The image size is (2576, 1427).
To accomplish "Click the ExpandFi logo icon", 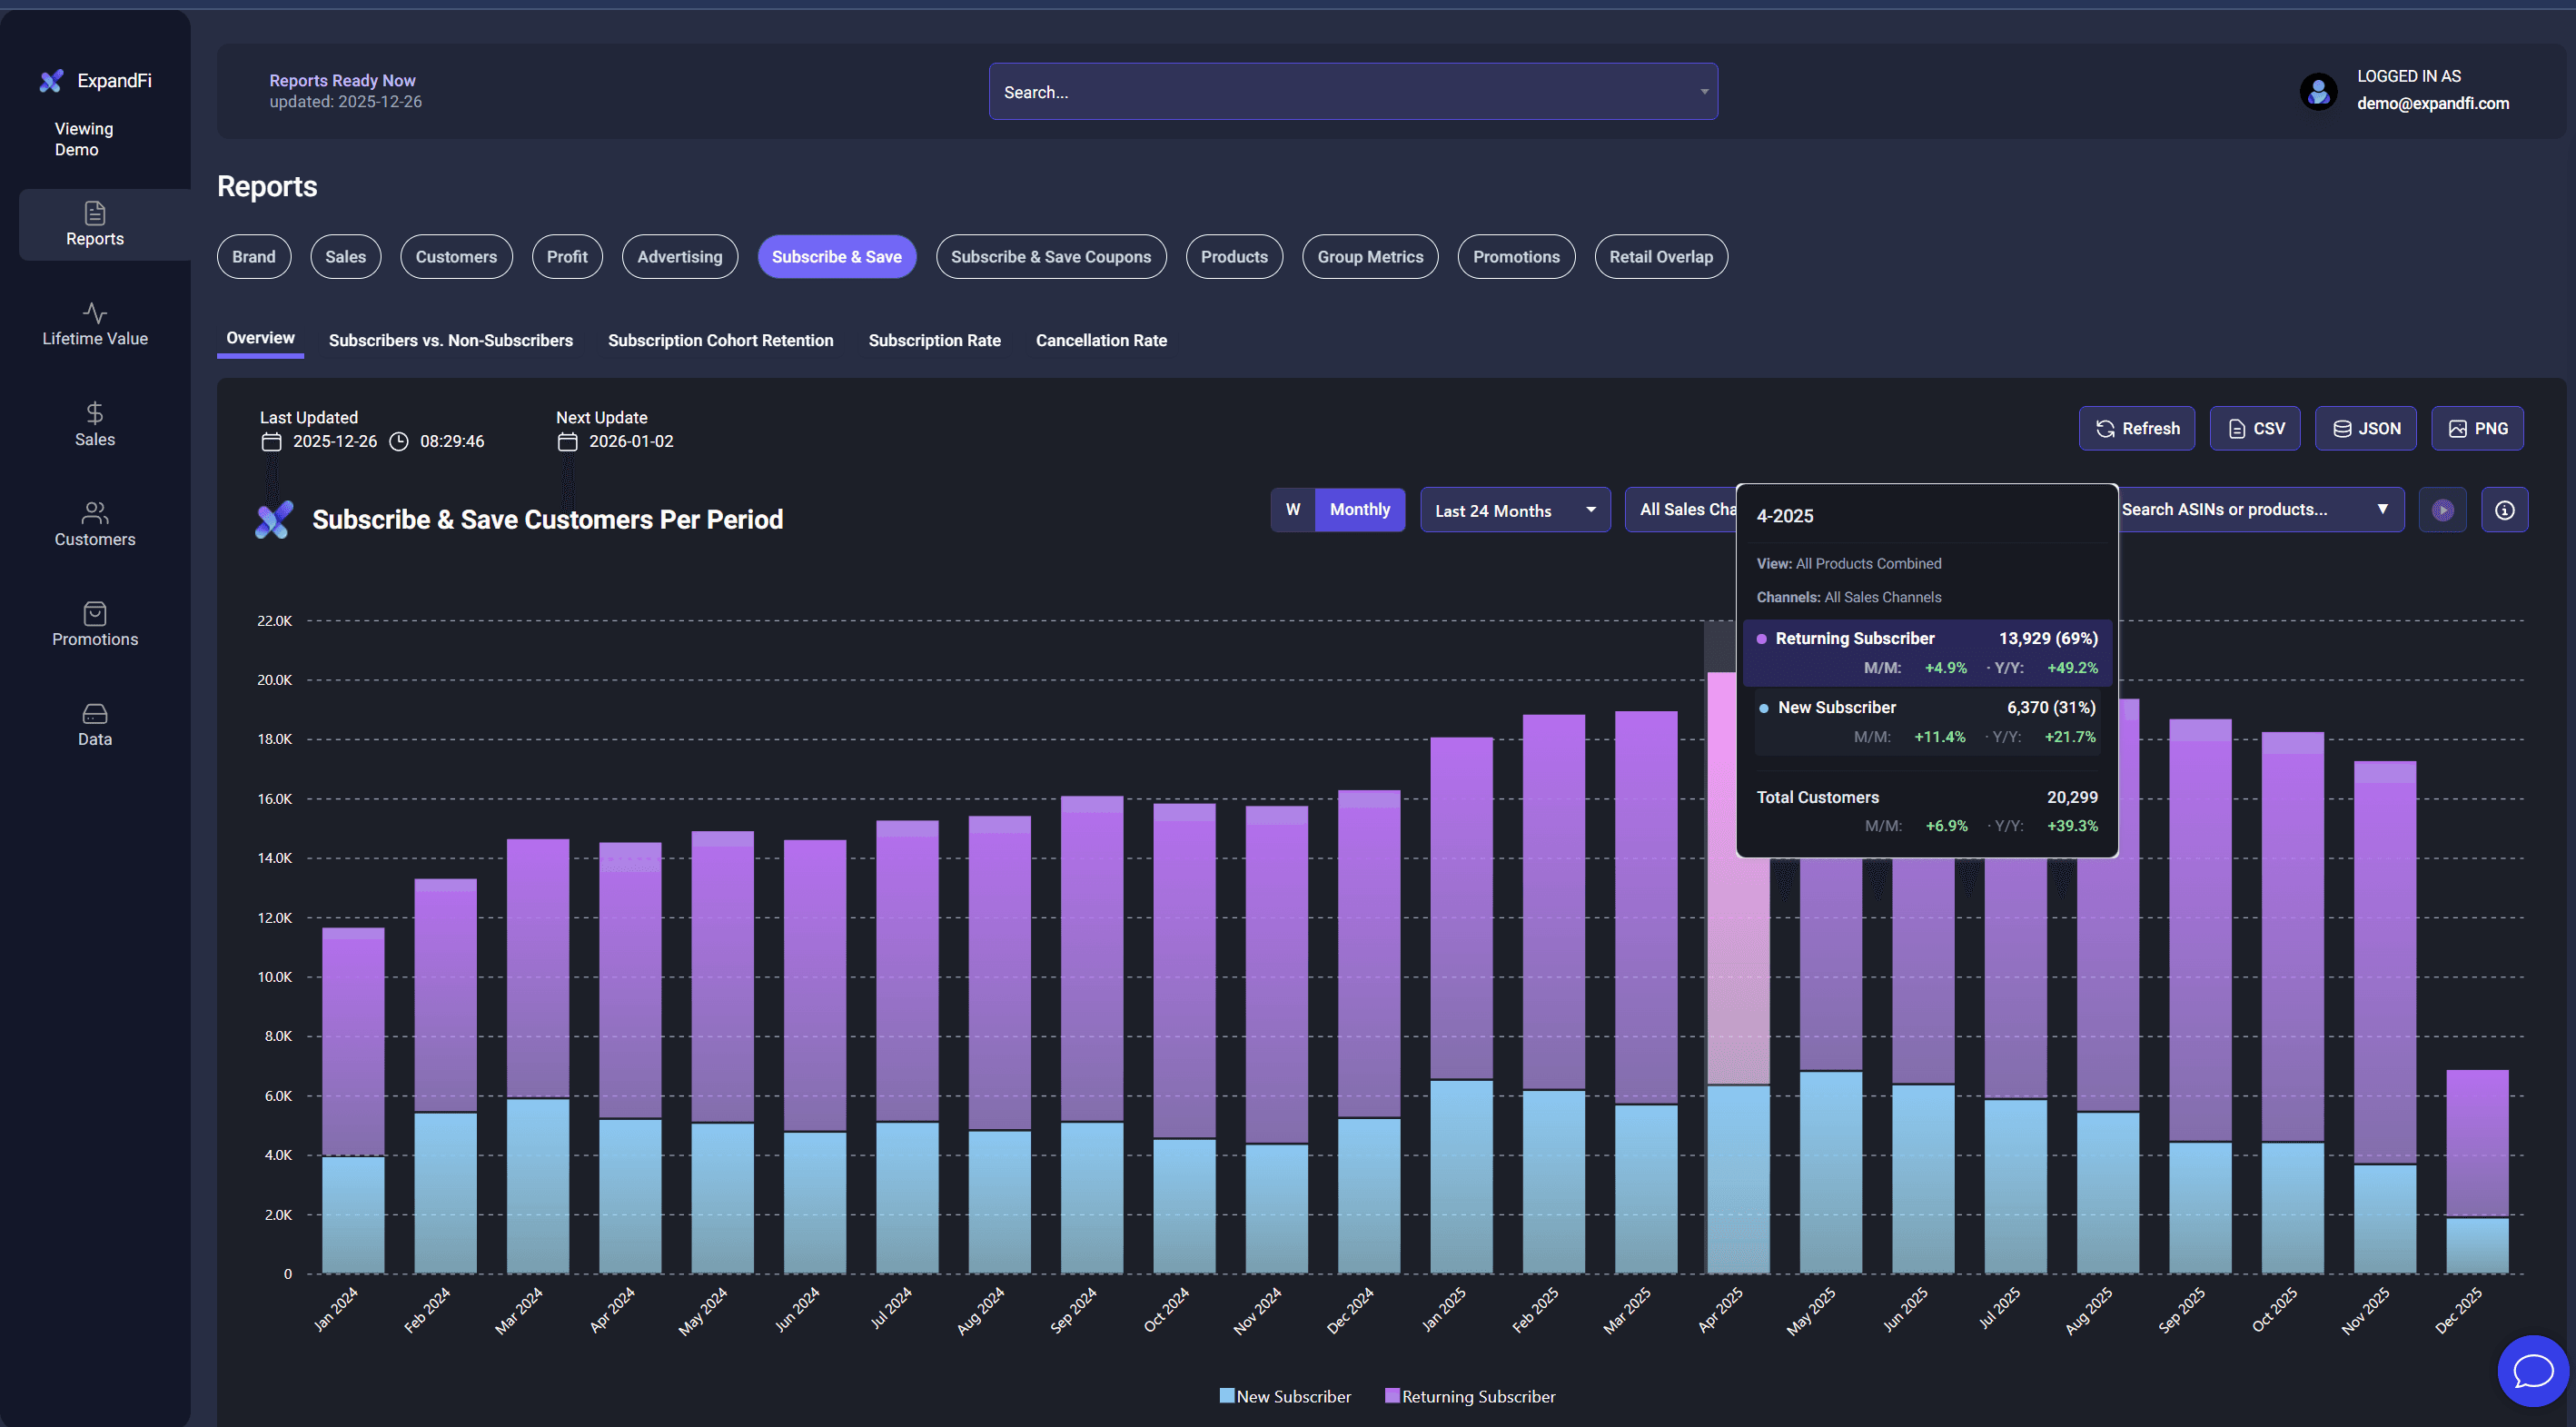I will click(x=51, y=80).
